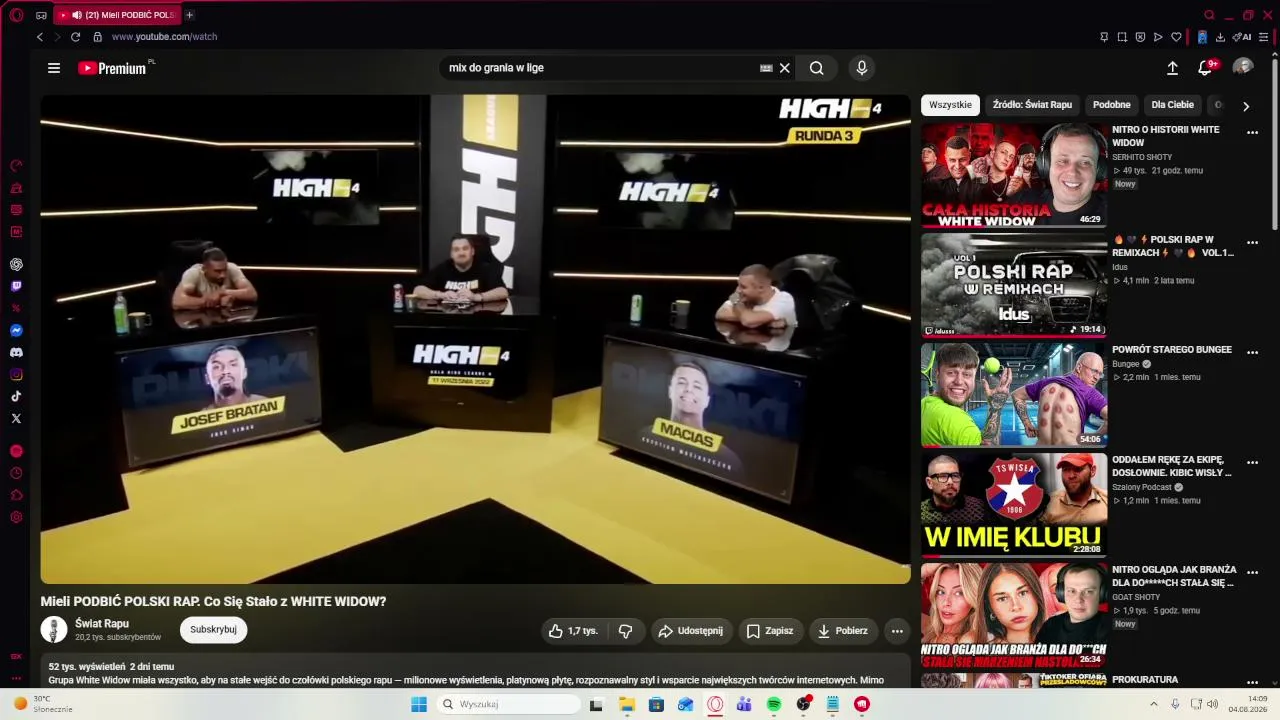Open Opera downloads panel
Image resolution: width=1280 pixels, height=720 pixels.
coord(1220,37)
